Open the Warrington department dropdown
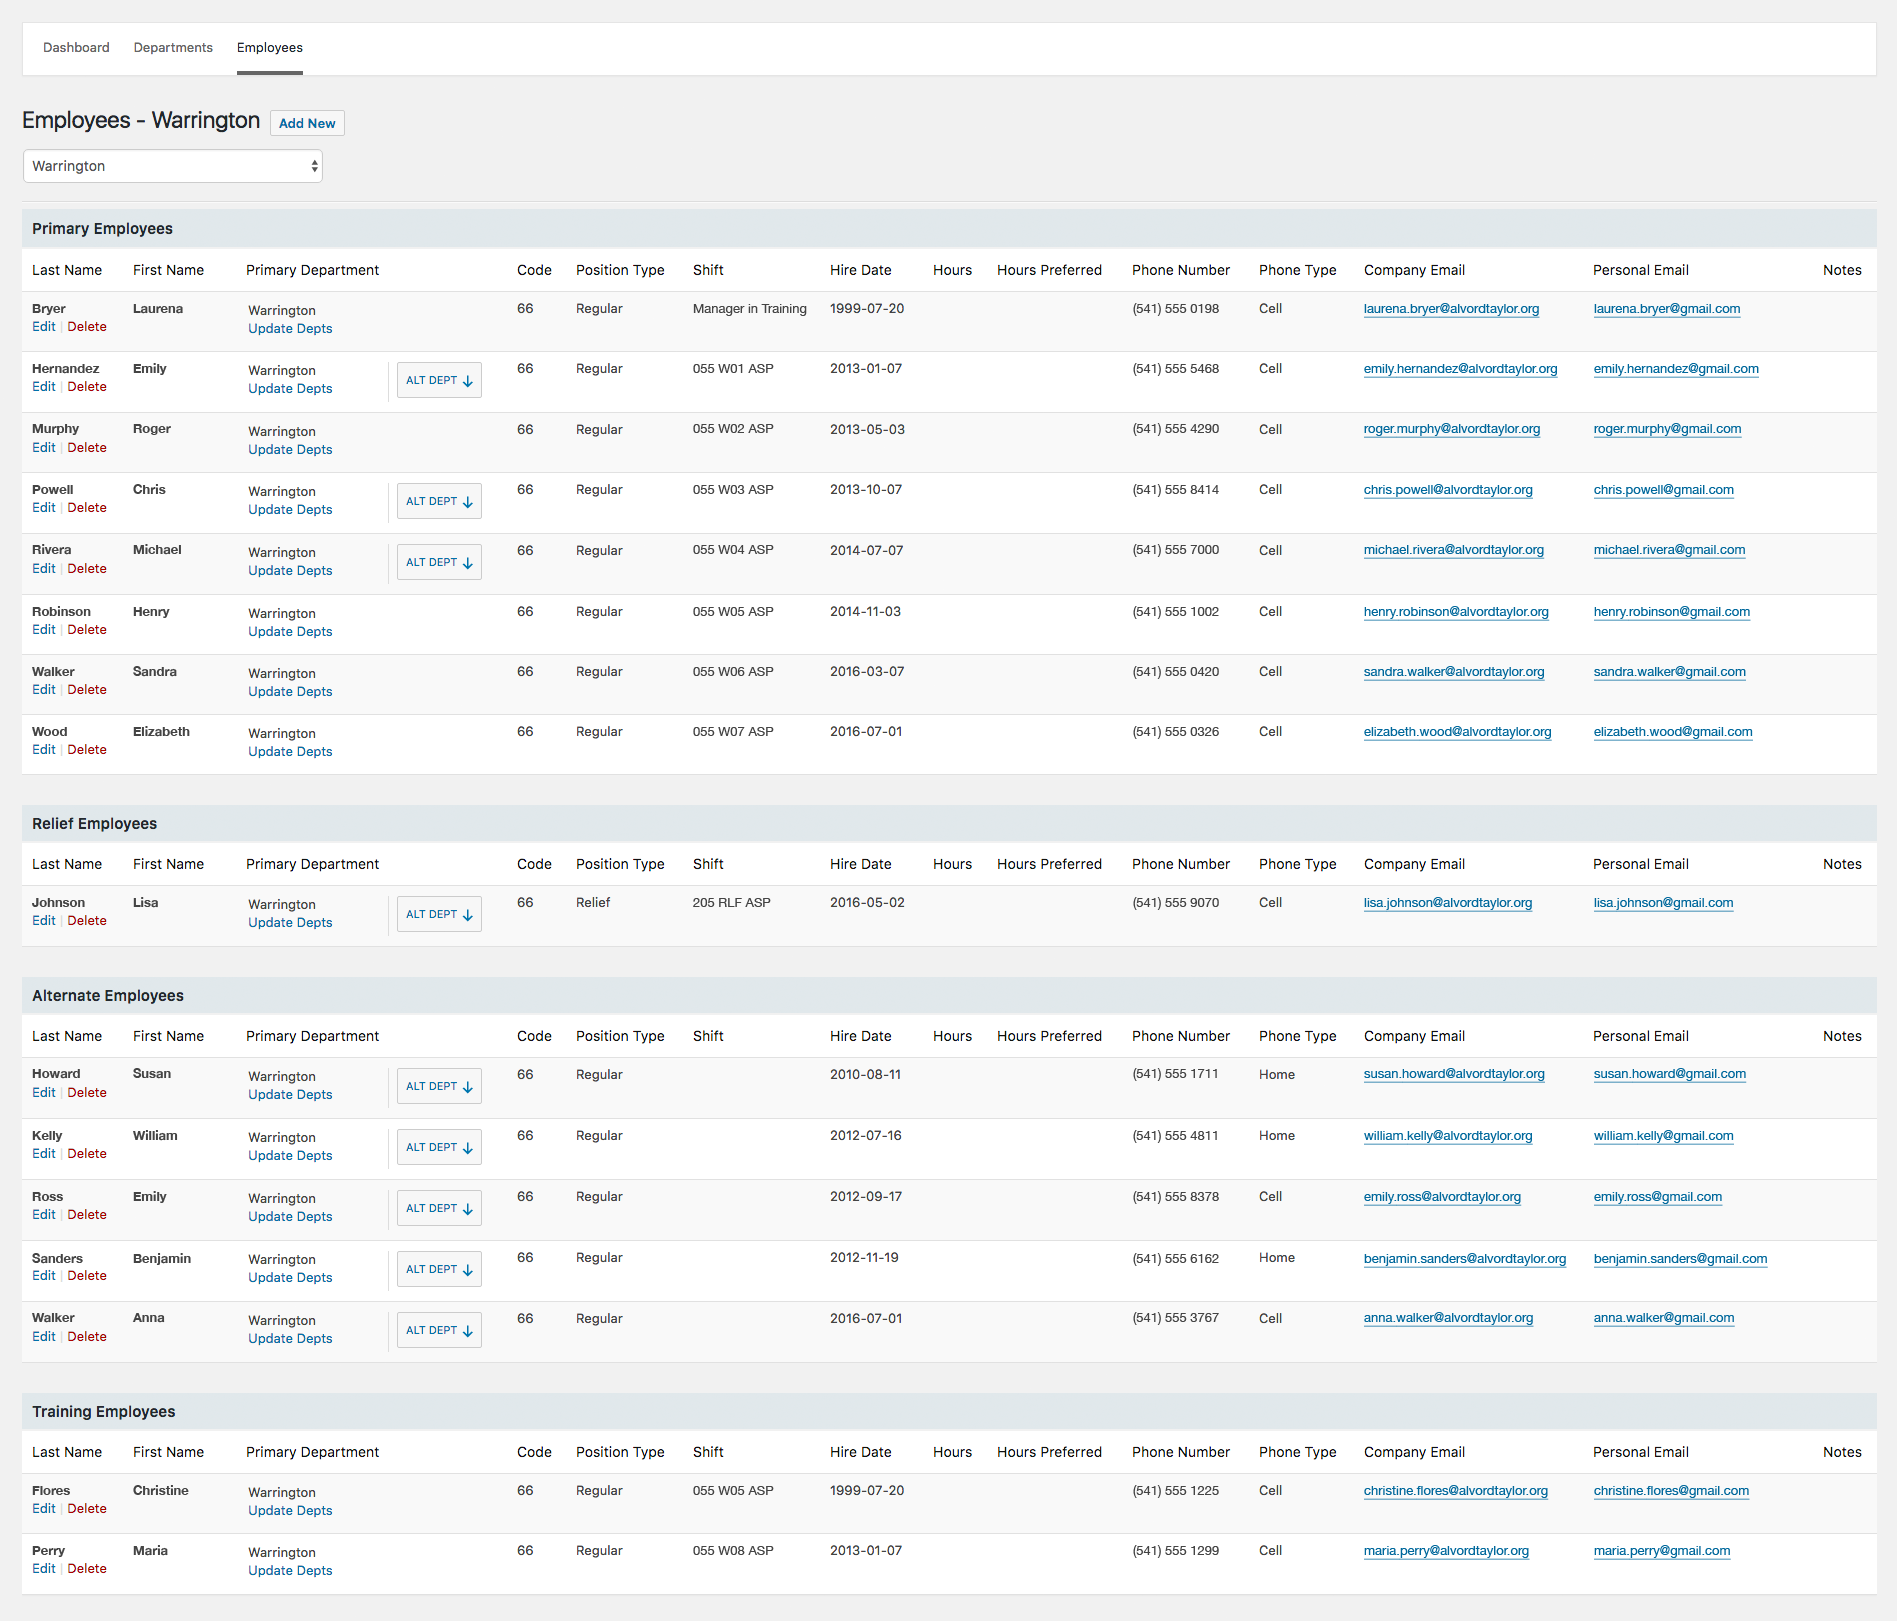 (172, 166)
